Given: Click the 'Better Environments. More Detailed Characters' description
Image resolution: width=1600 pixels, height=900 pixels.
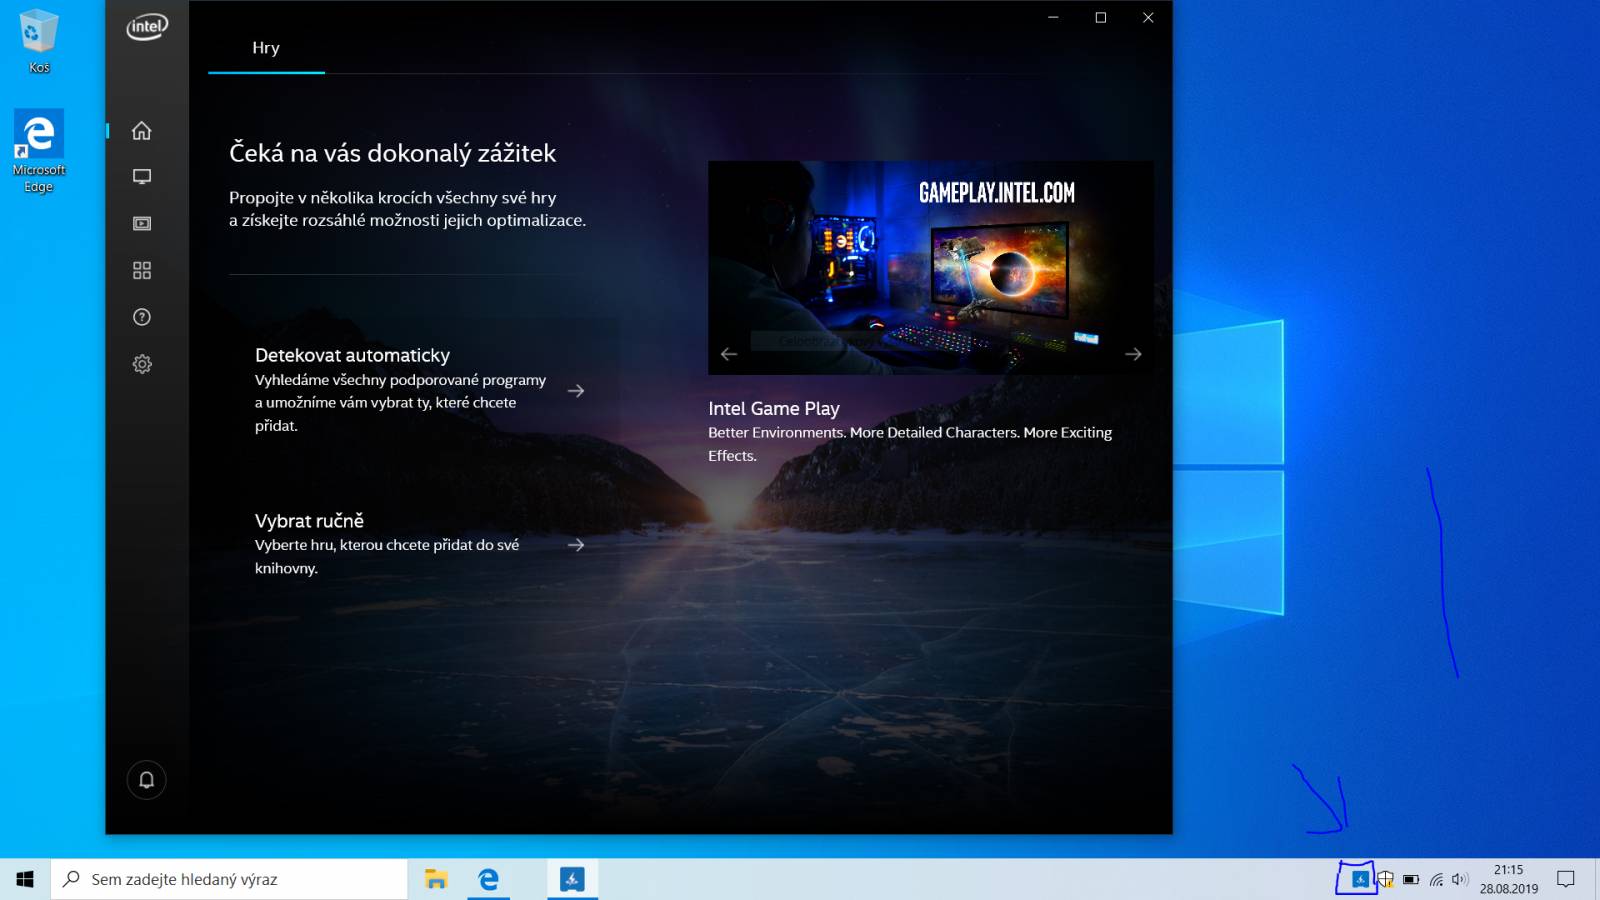Looking at the screenshot, I should click(910, 444).
